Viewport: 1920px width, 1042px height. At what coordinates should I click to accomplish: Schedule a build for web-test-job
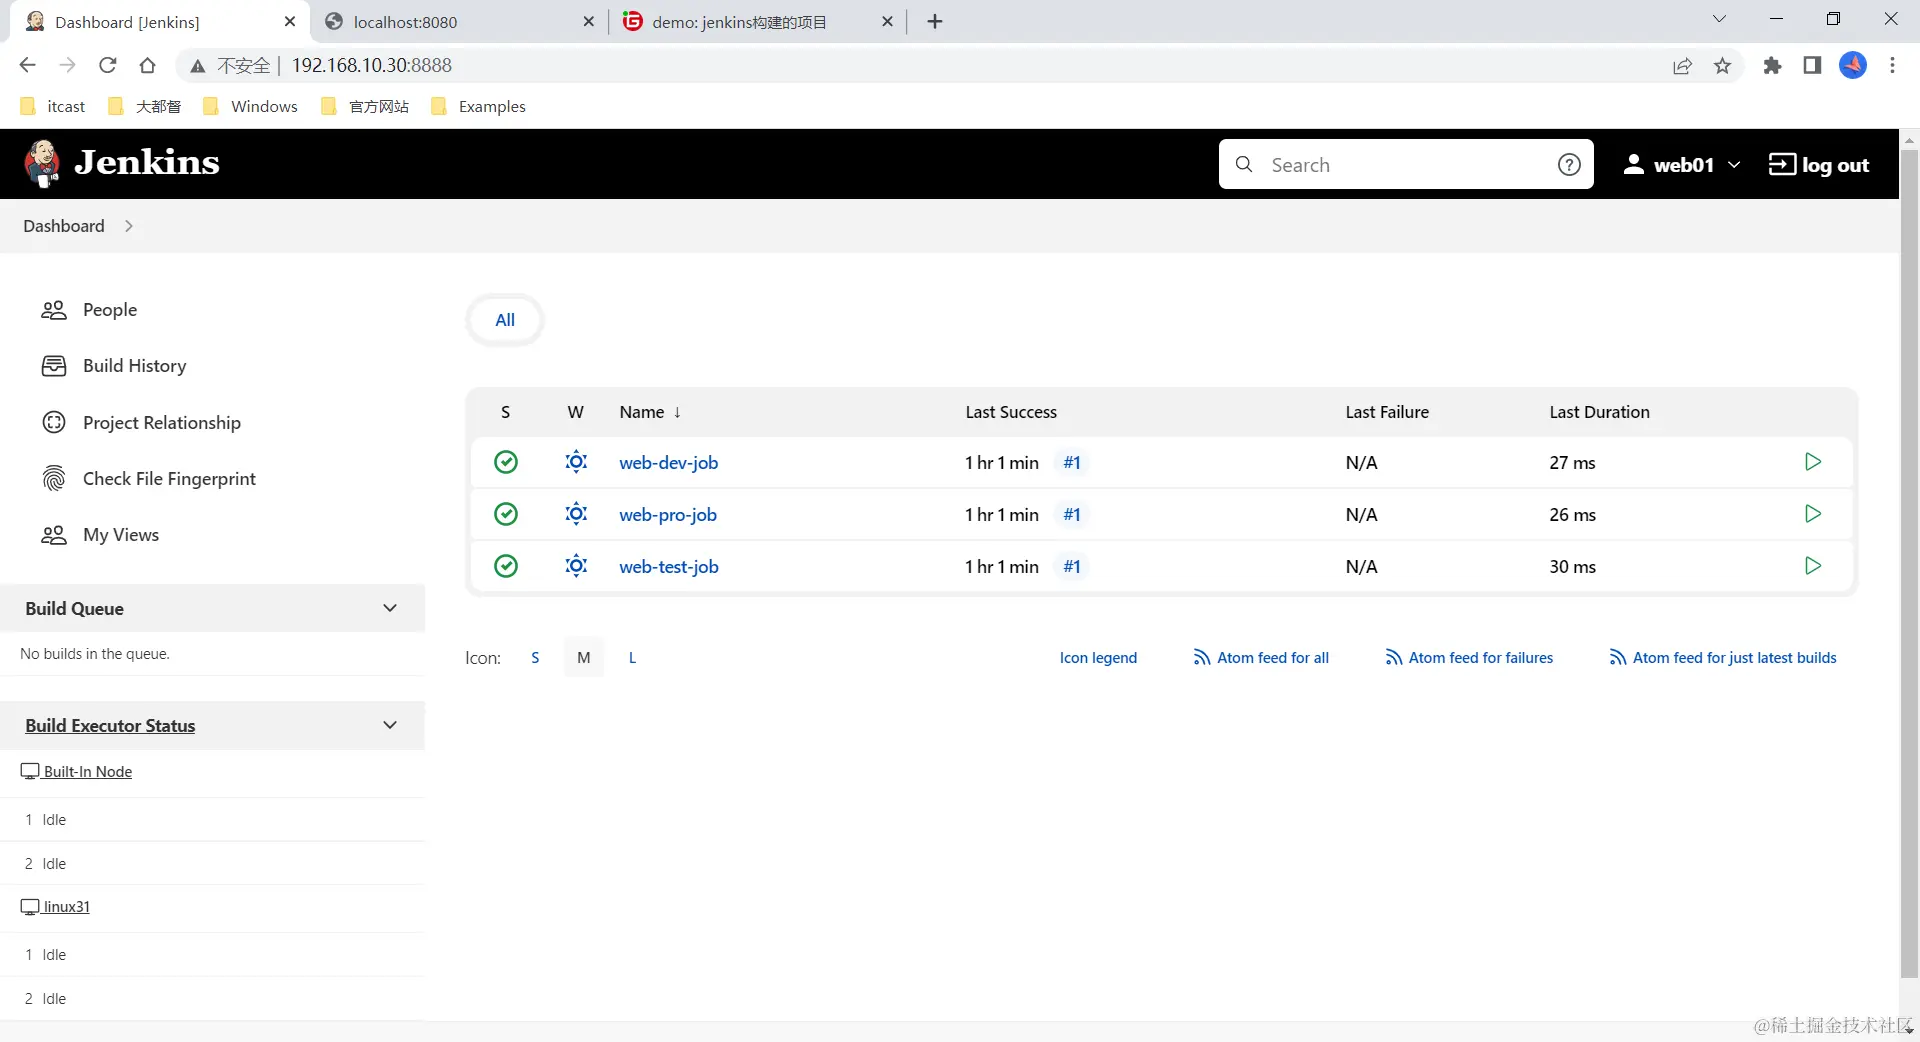click(1813, 566)
